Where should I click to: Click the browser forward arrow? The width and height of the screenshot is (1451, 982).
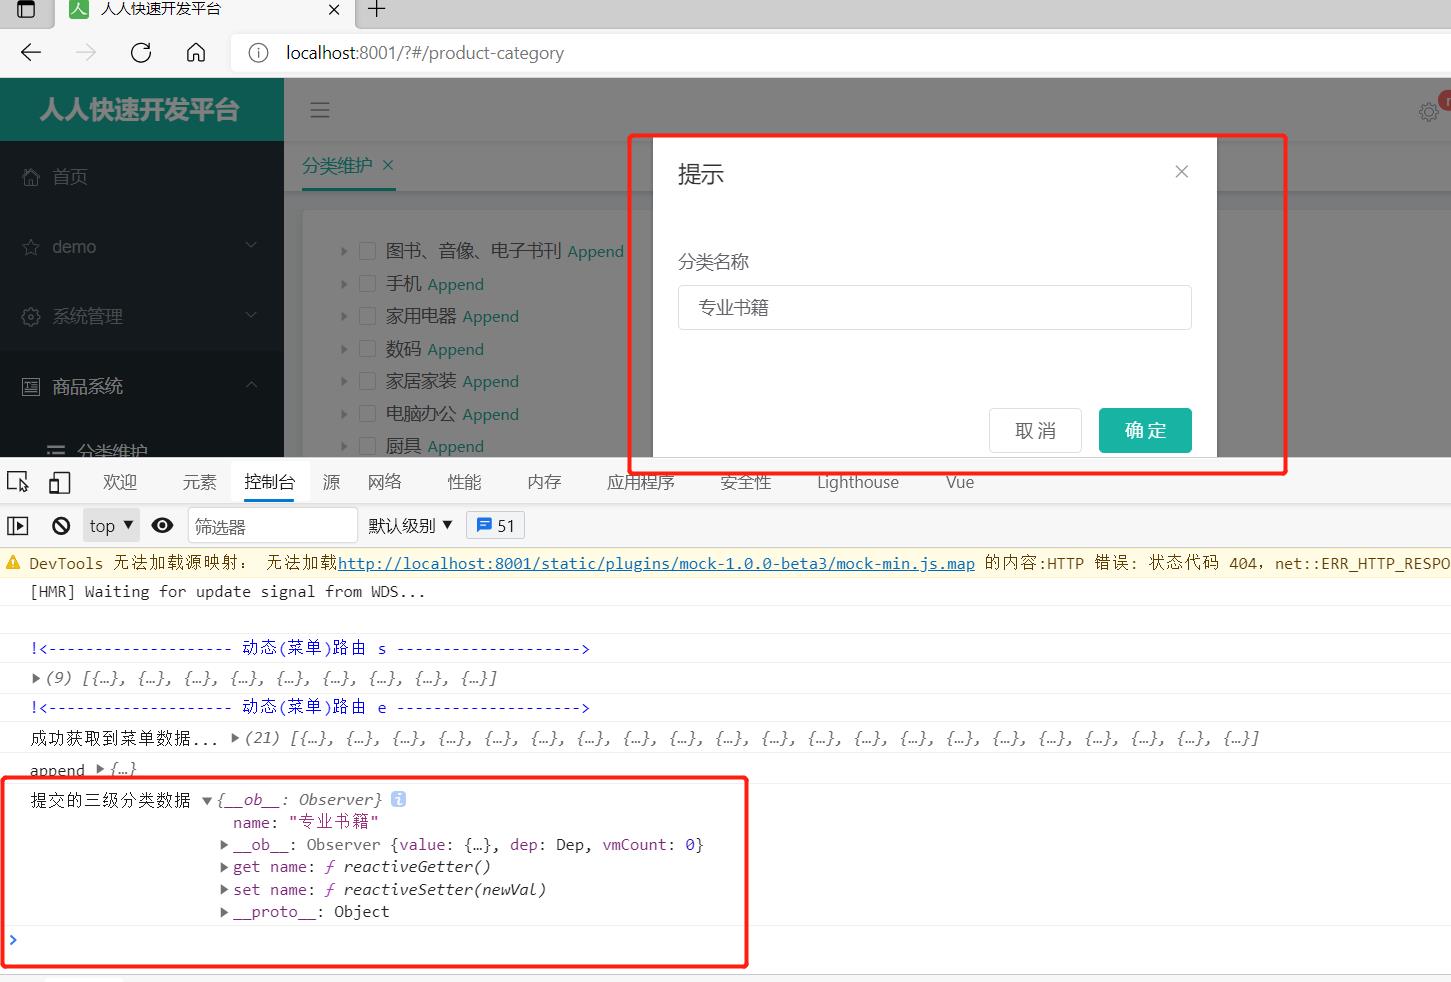(86, 52)
